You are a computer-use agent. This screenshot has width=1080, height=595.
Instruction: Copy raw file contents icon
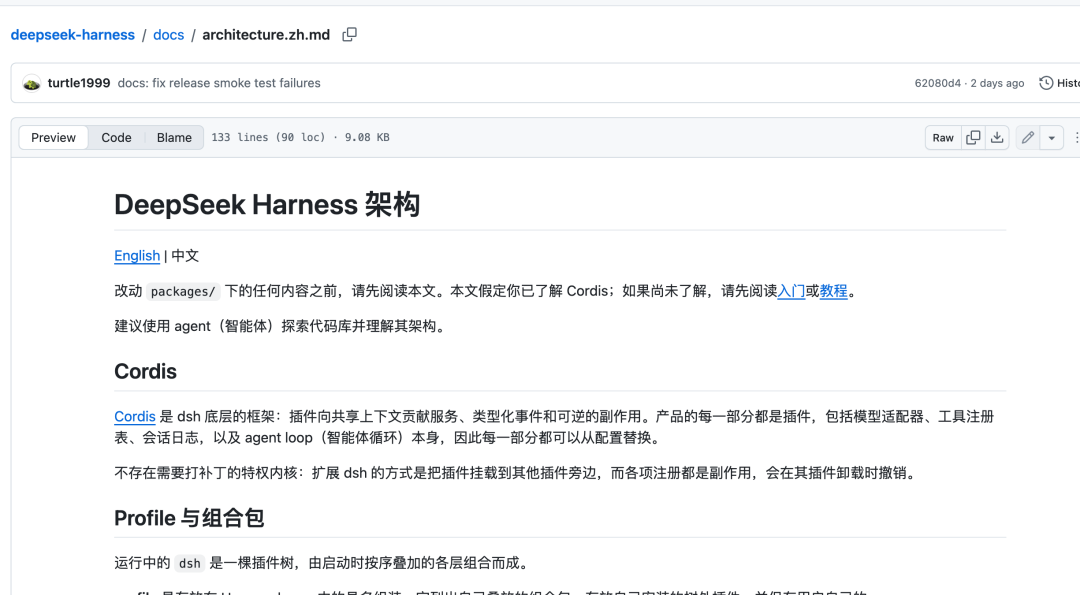click(973, 138)
